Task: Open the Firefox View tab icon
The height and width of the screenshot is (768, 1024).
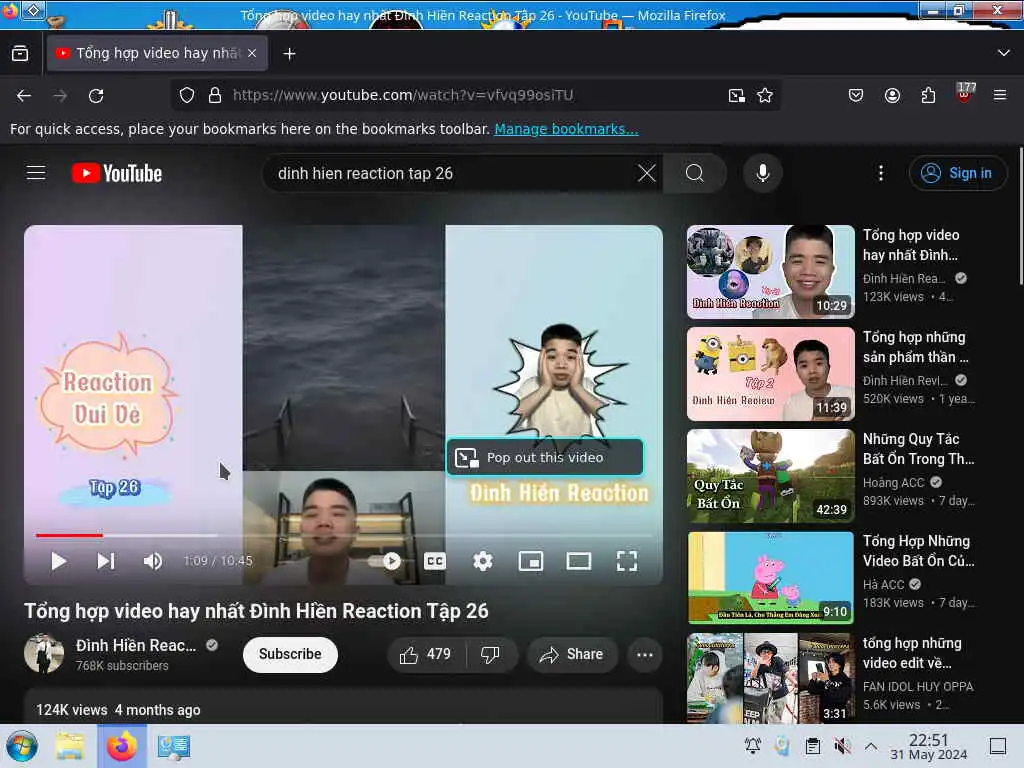Action: (x=20, y=54)
